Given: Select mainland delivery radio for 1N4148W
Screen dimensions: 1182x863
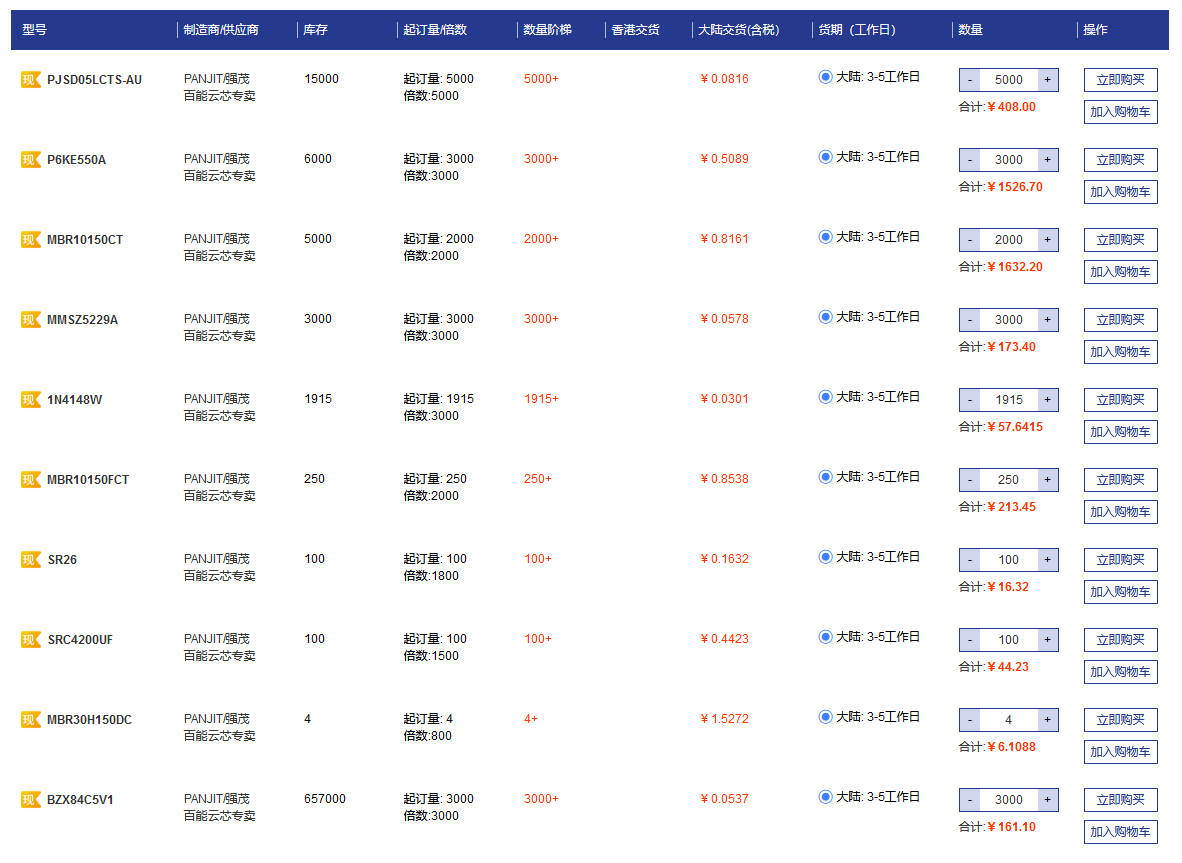Looking at the screenshot, I should pyautogui.click(x=825, y=396).
